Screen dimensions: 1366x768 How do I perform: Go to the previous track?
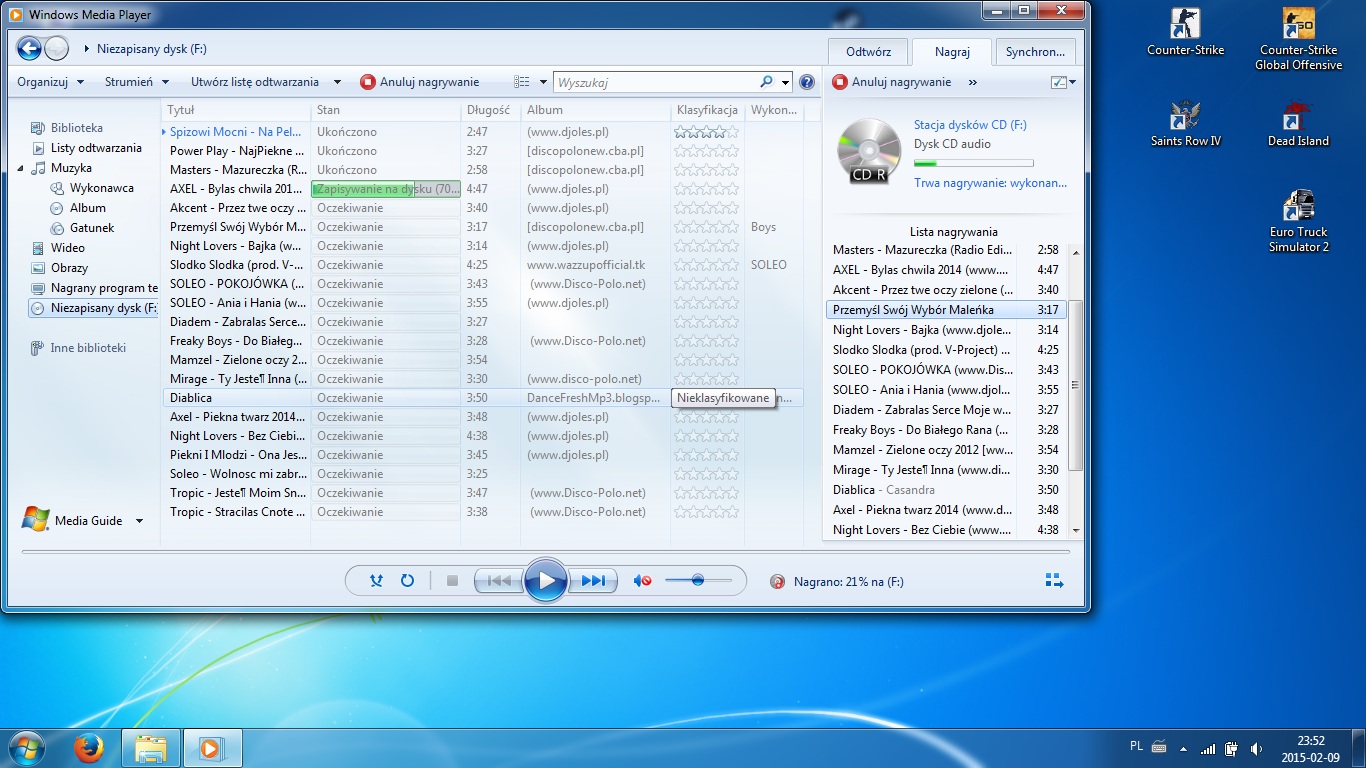[499, 580]
